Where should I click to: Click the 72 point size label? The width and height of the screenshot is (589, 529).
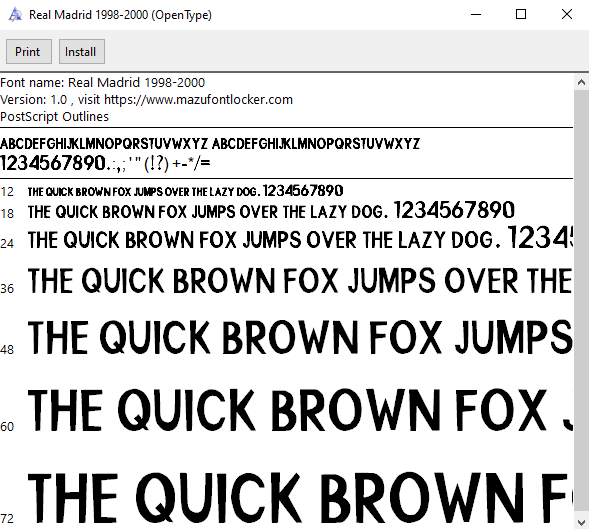pyautogui.click(x=7, y=518)
